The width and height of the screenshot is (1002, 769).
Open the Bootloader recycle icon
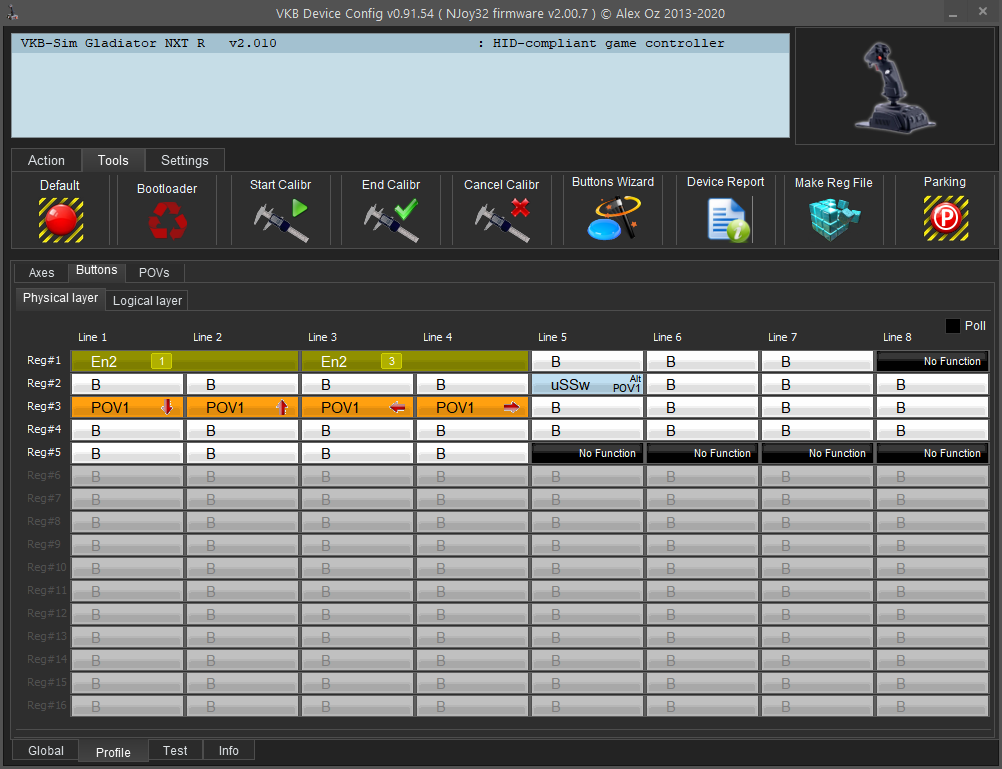point(167,221)
